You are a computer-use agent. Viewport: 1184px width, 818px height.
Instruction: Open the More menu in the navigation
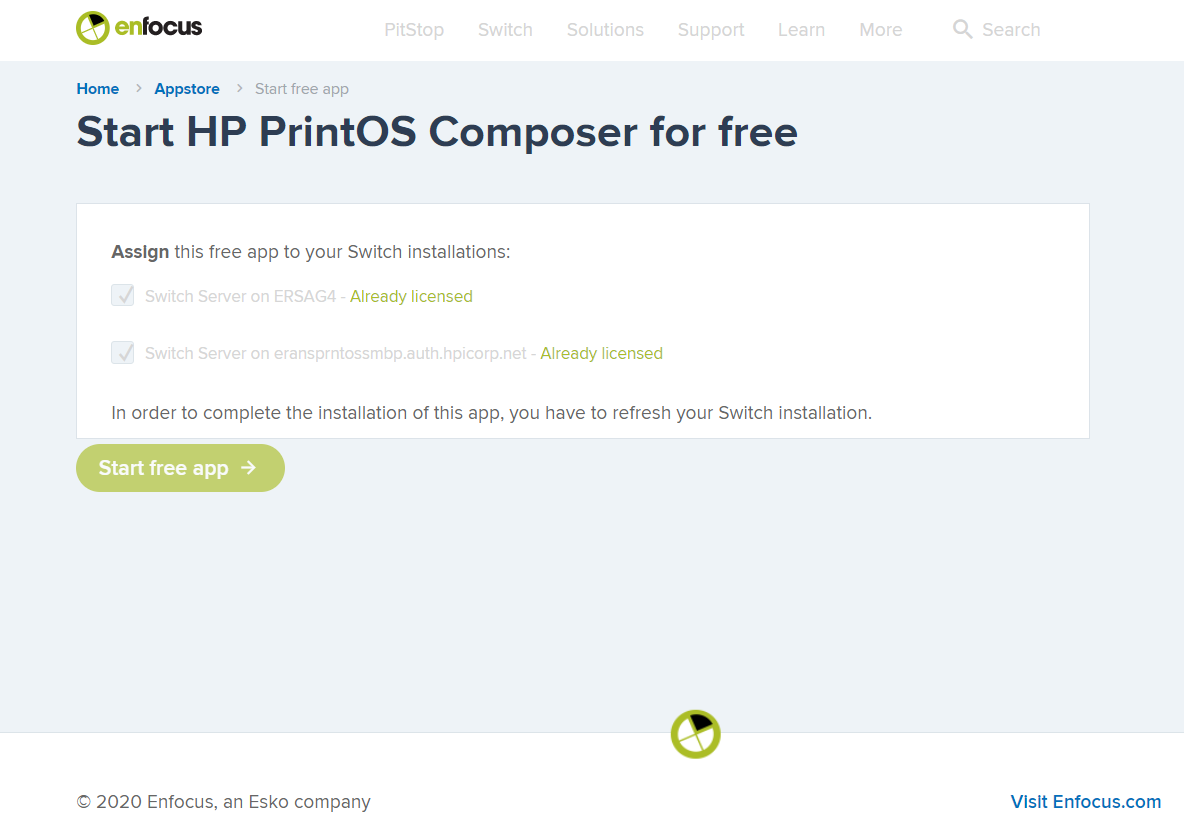880,30
